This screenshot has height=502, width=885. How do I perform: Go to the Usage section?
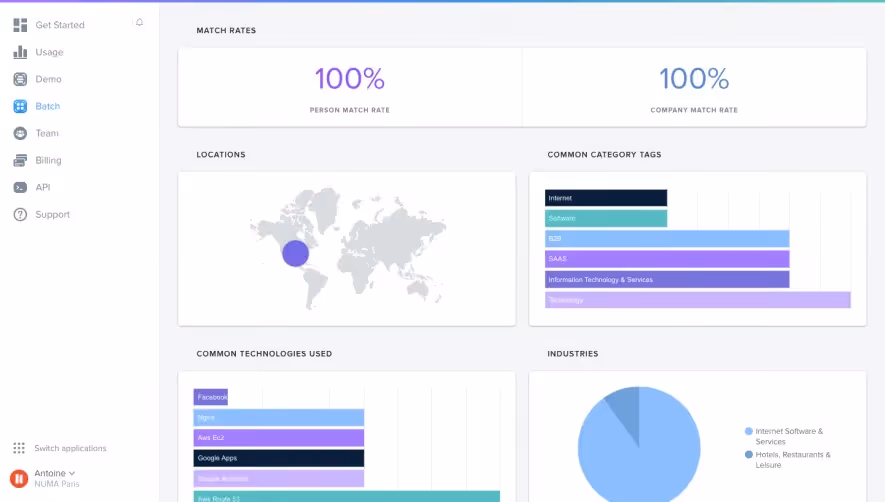click(x=49, y=52)
